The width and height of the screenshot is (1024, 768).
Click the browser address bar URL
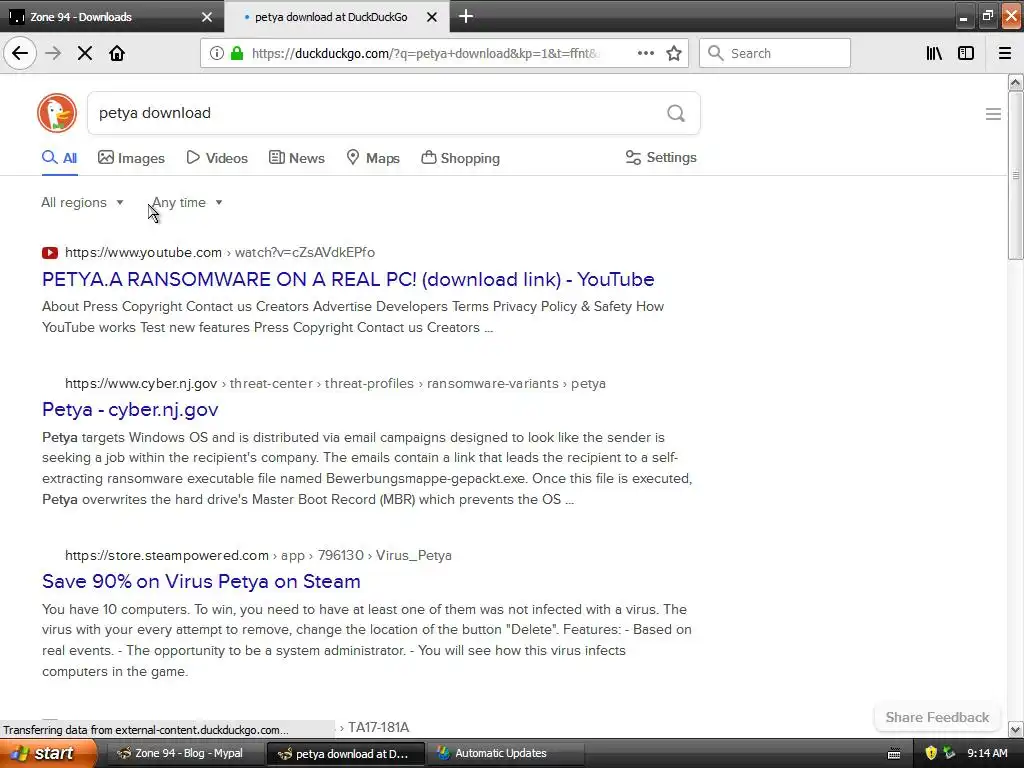[425, 54]
